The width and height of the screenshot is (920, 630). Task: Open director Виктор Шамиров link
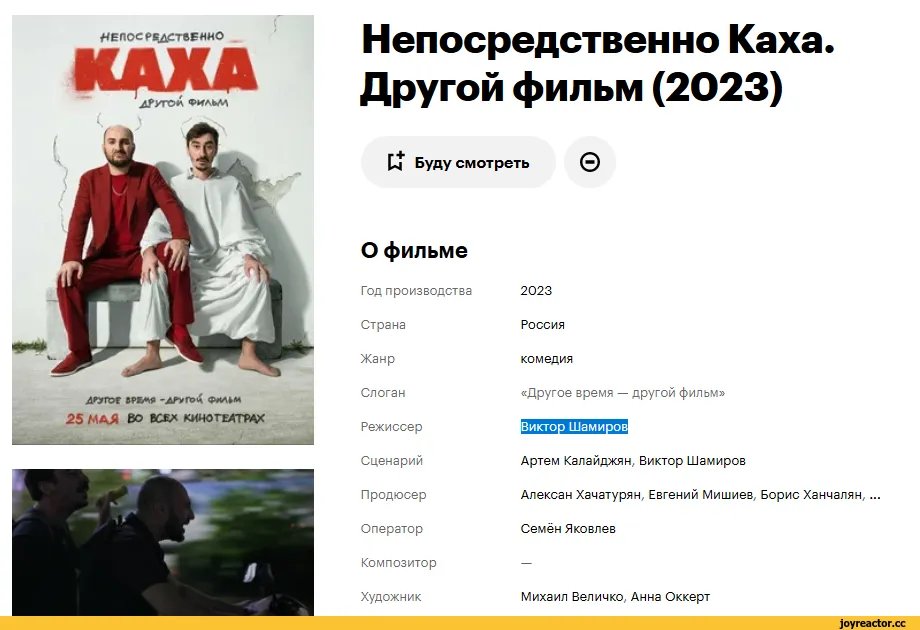[x=574, y=426]
